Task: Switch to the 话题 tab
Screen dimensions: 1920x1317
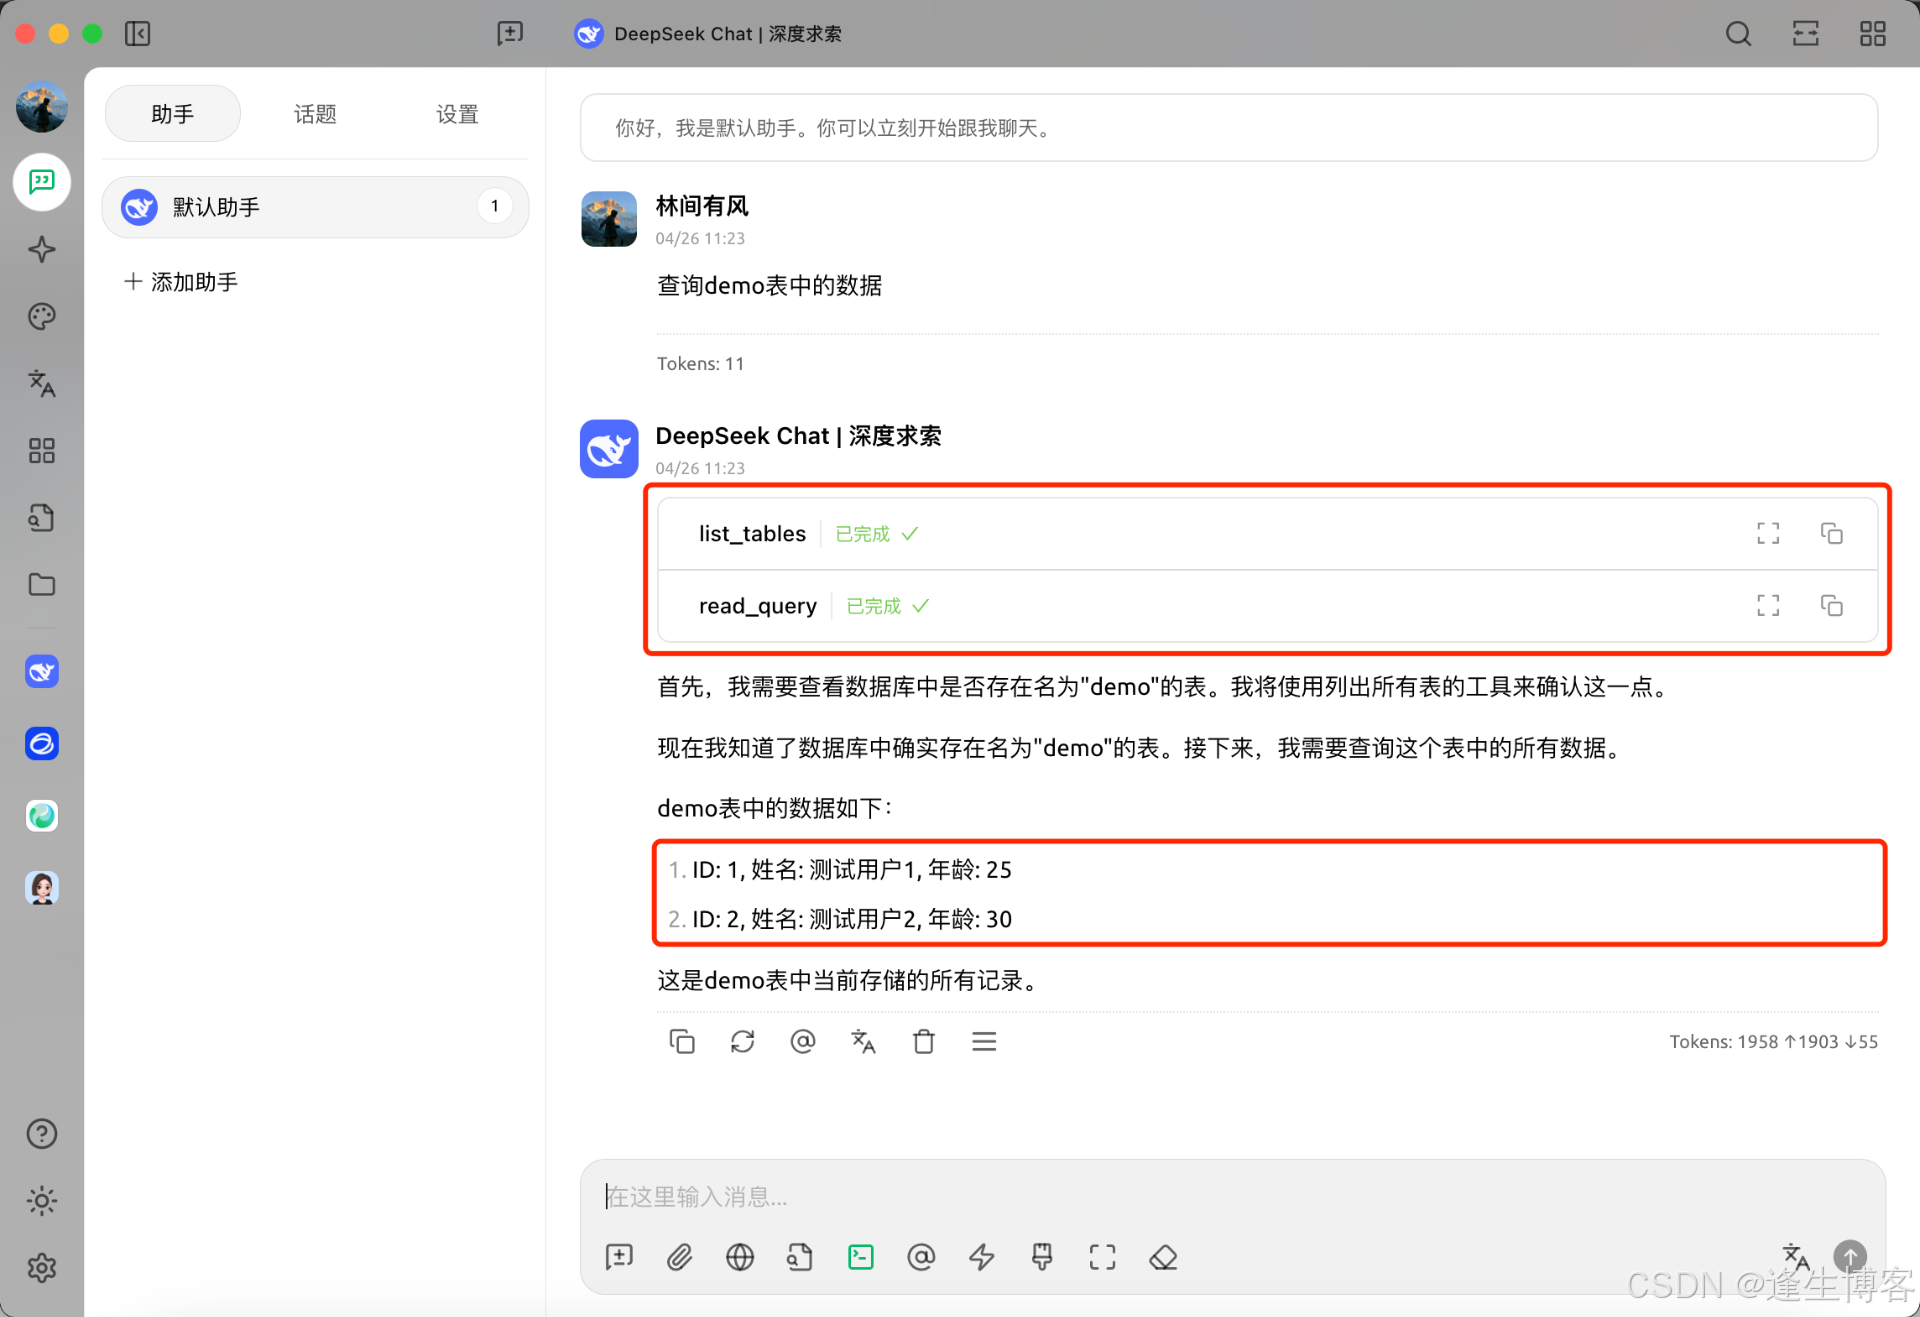Action: (315, 114)
